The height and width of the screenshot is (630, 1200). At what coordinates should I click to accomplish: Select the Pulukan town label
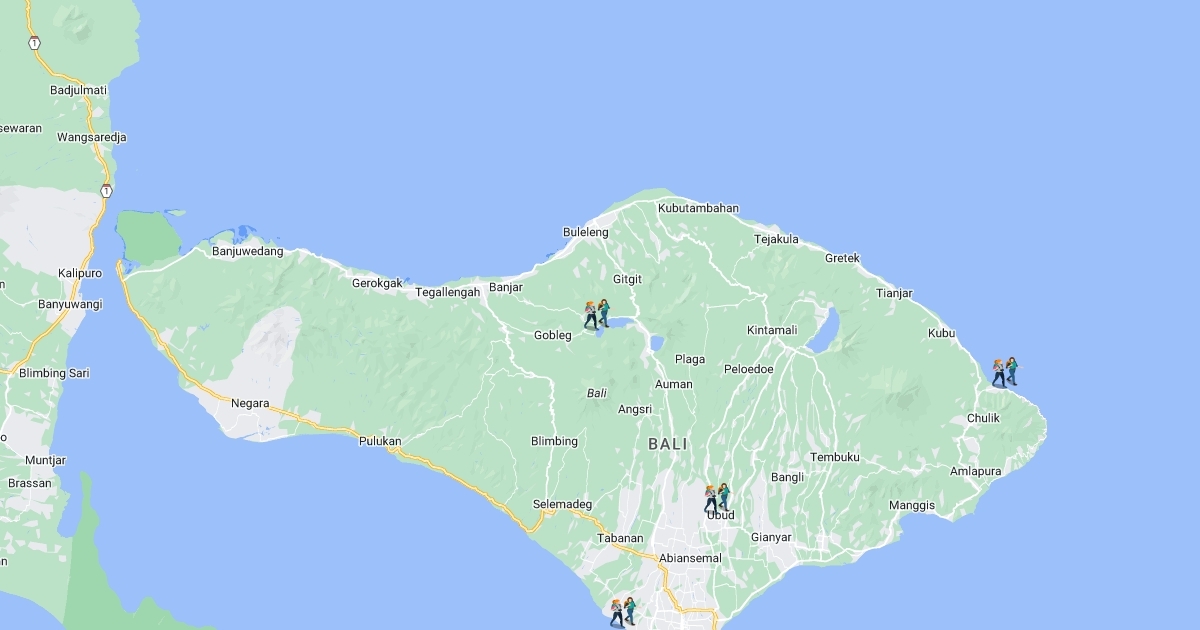click(x=380, y=441)
